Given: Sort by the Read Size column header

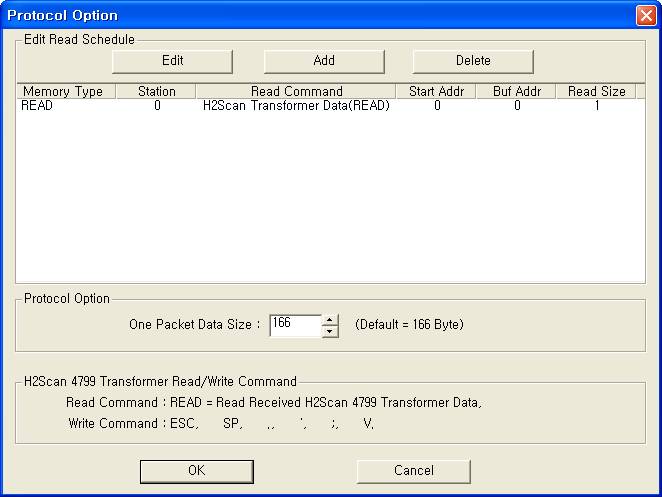Looking at the screenshot, I should (x=596, y=91).
